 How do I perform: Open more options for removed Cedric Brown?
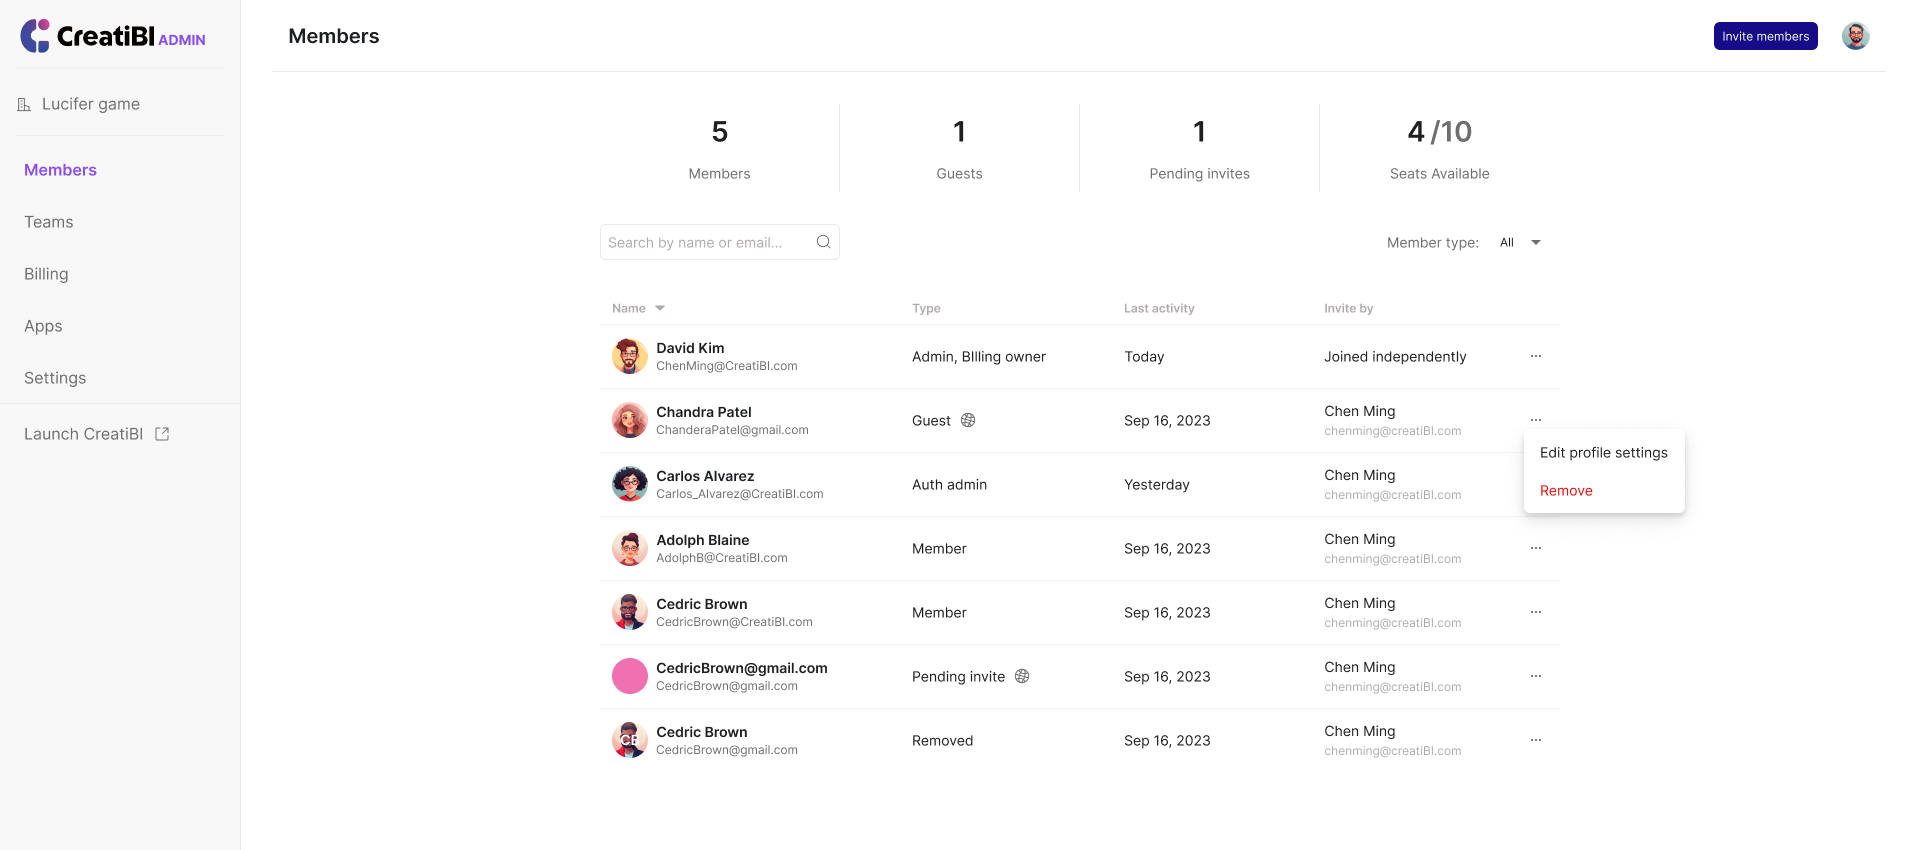click(1535, 741)
